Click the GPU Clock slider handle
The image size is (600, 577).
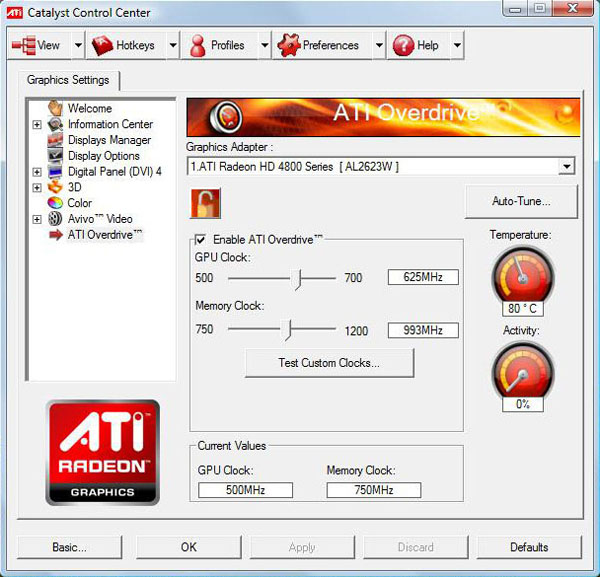(297, 279)
